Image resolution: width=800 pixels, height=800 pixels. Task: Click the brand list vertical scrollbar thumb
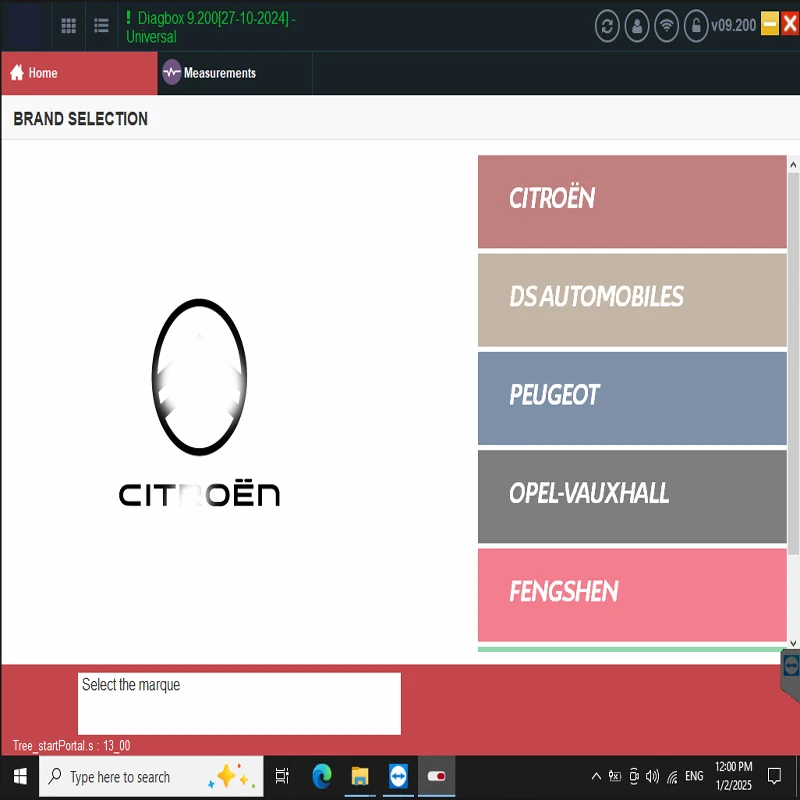pos(793,364)
